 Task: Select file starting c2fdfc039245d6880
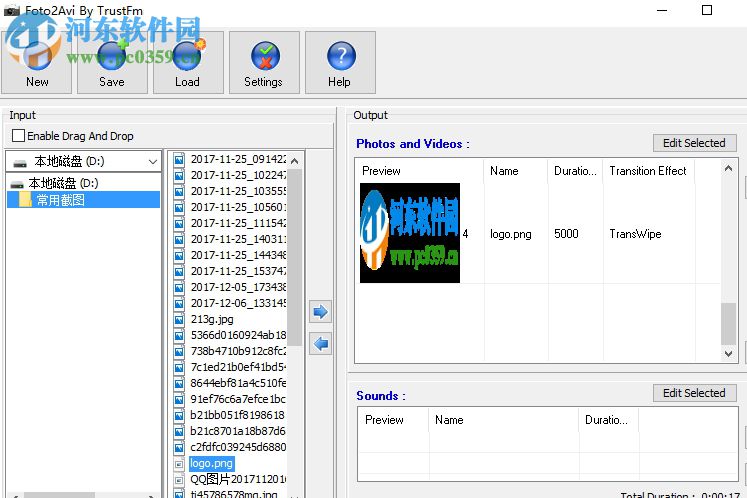[x=238, y=447]
